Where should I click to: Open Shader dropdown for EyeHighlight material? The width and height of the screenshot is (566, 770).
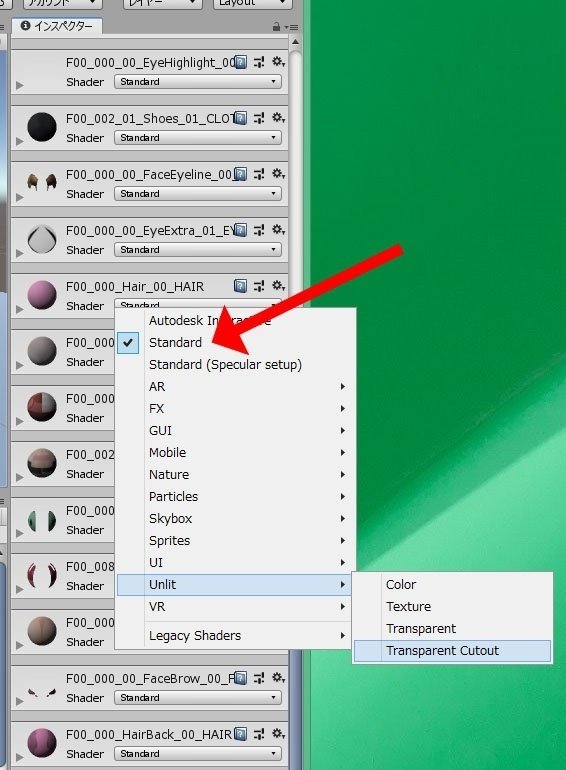(x=198, y=82)
